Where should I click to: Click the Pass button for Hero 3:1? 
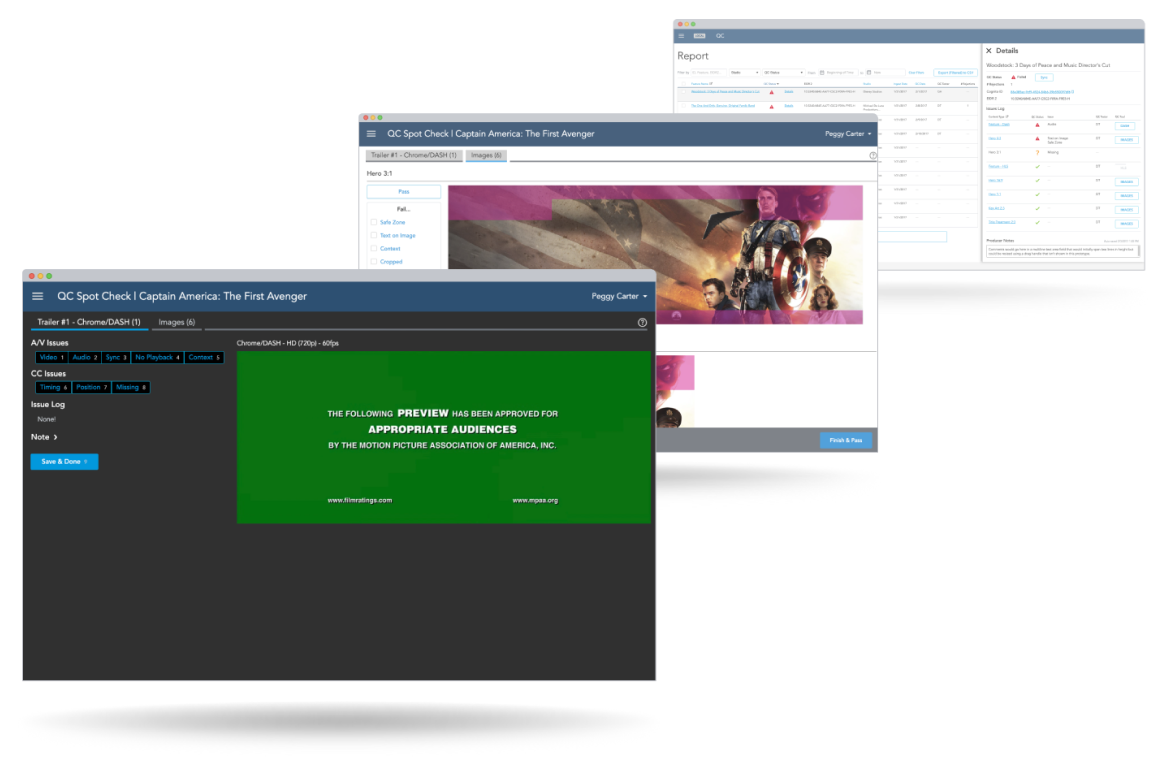point(404,192)
